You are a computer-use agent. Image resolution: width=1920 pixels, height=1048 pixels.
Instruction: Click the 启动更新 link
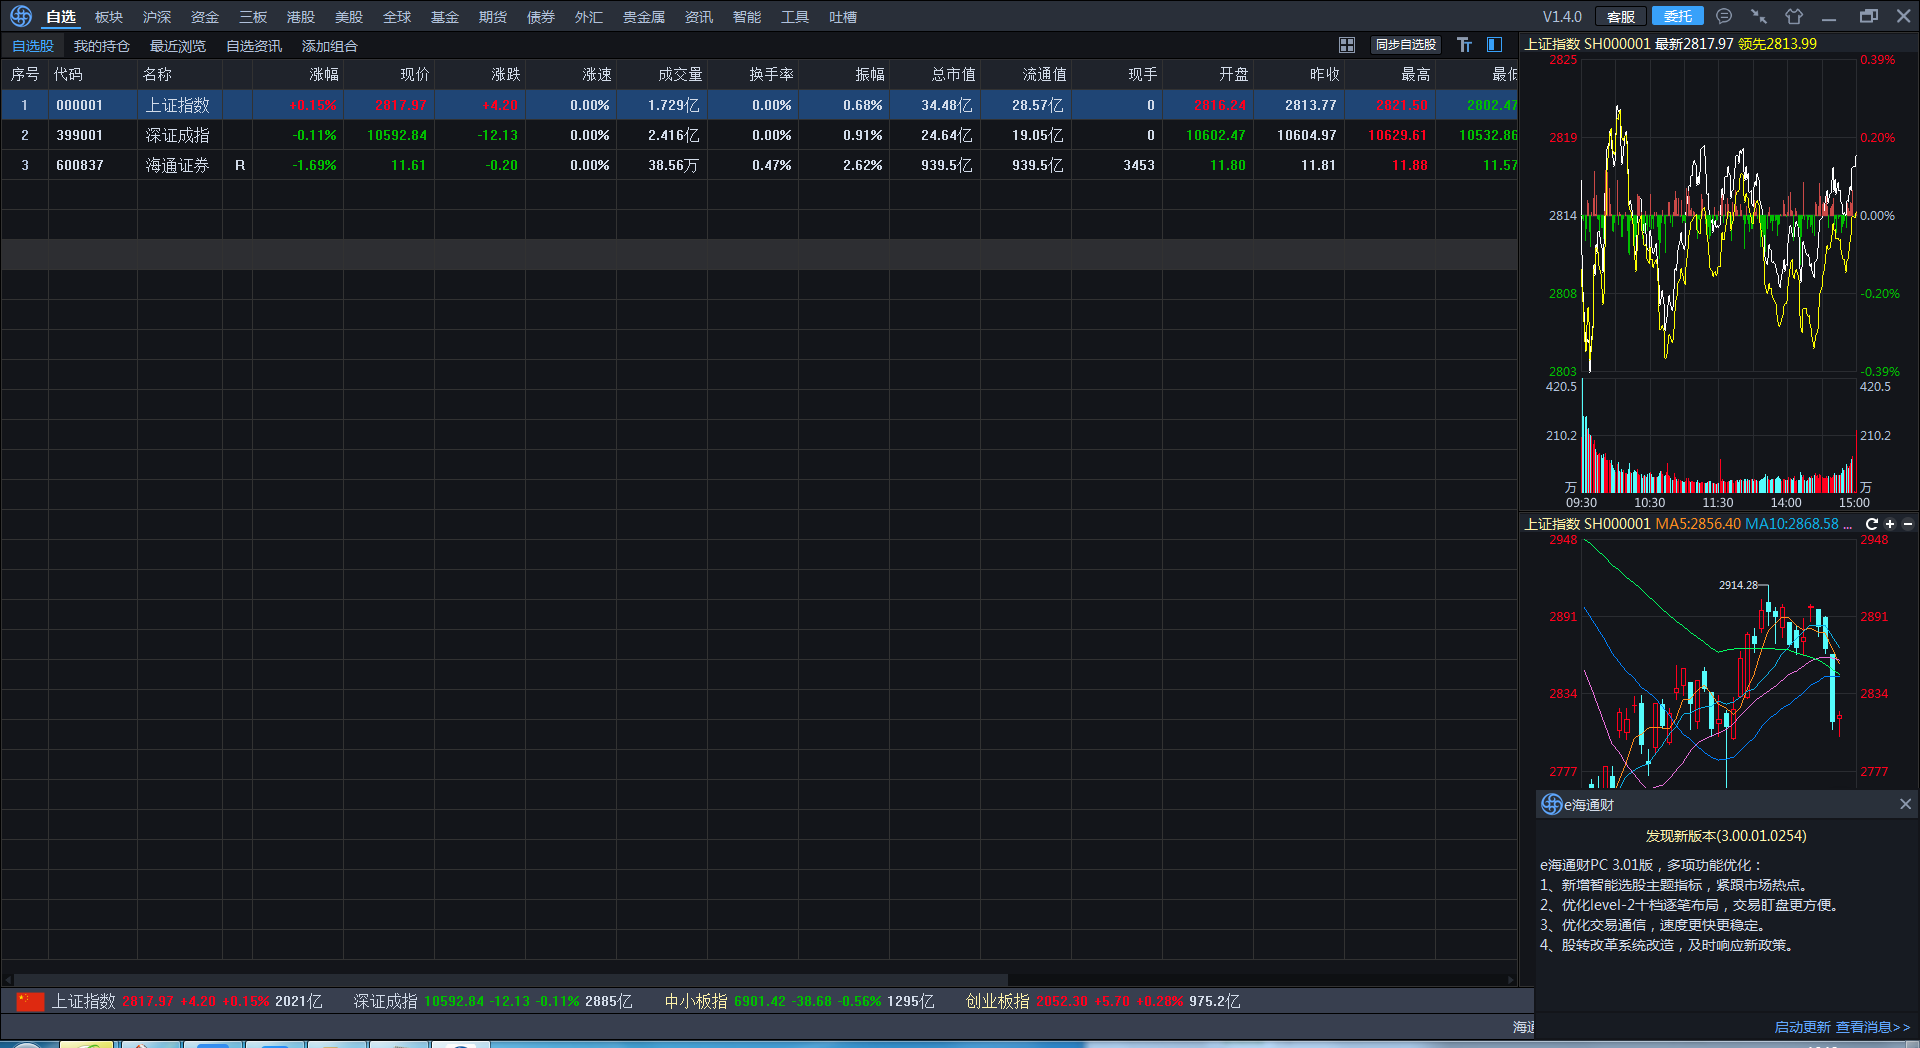point(1802,1027)
